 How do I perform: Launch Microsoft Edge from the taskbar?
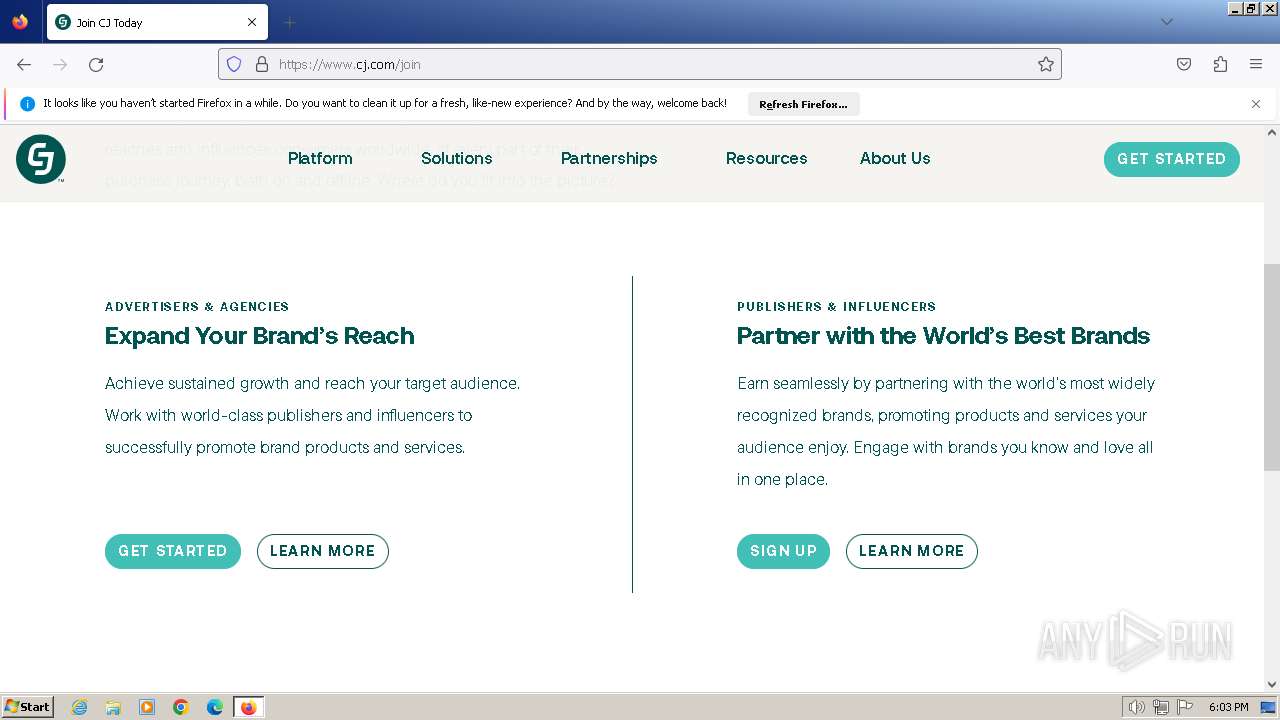(x=215, y=707)
